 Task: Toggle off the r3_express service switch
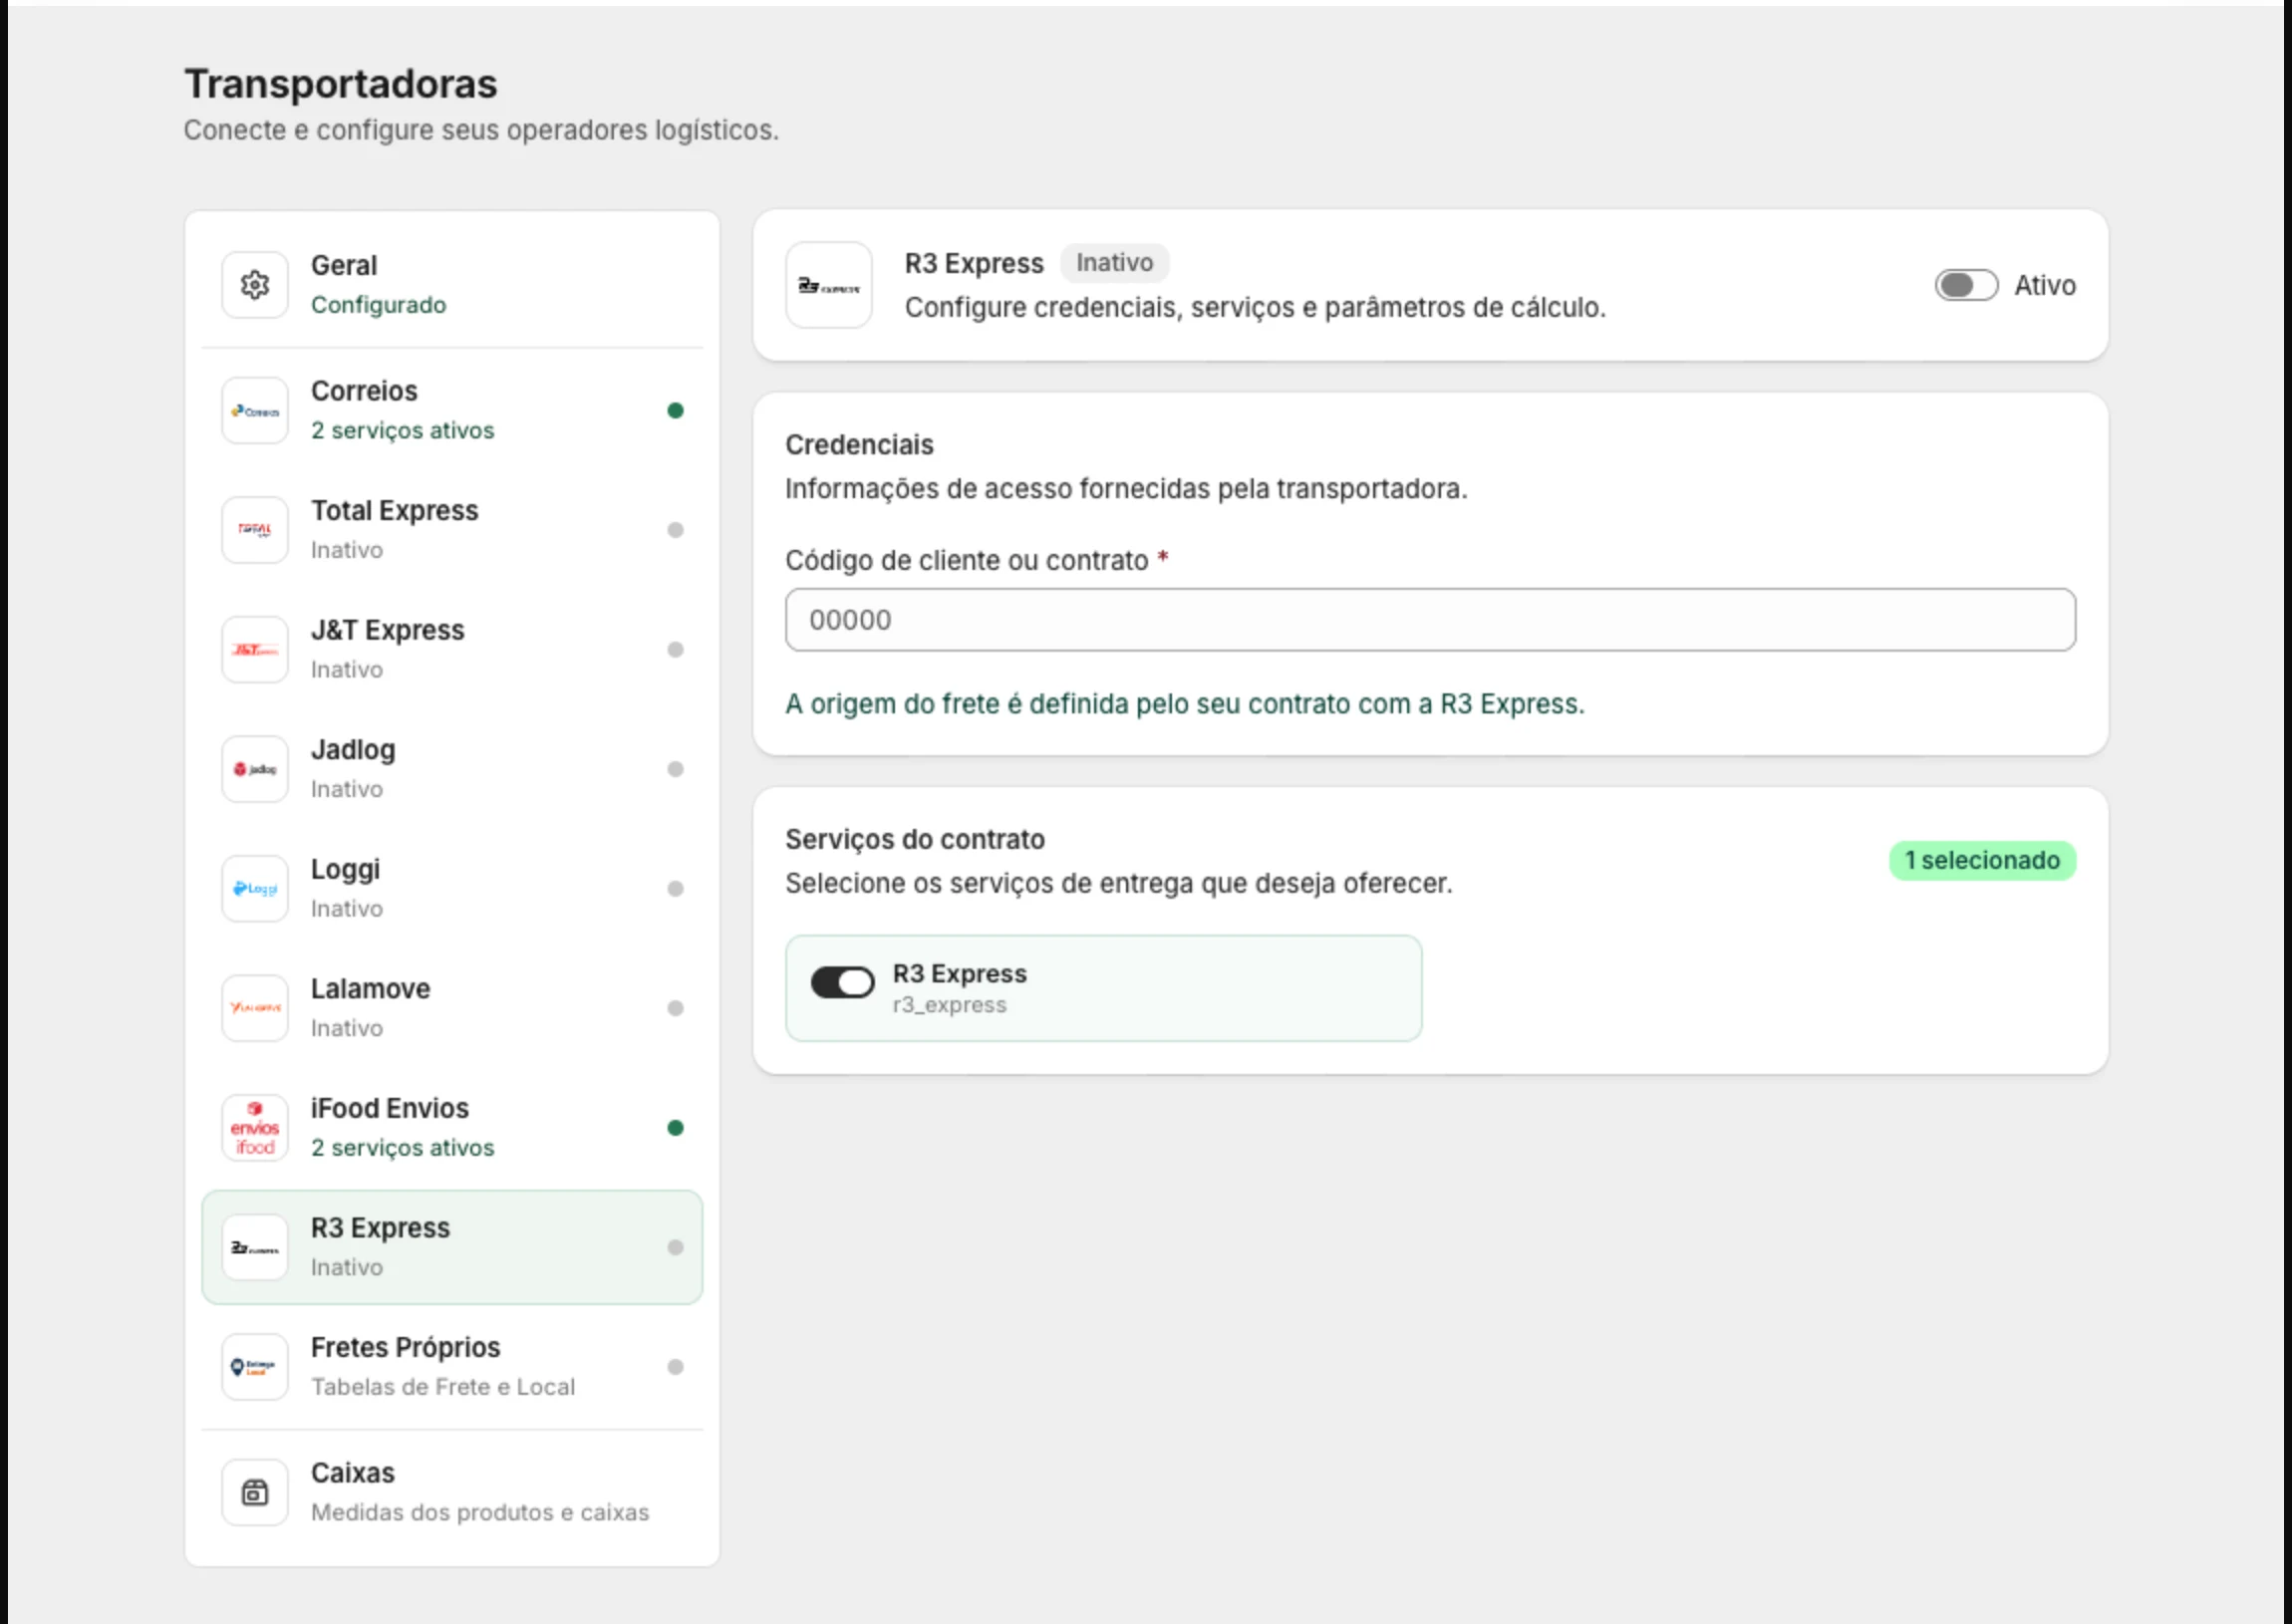tap(842, 982)
